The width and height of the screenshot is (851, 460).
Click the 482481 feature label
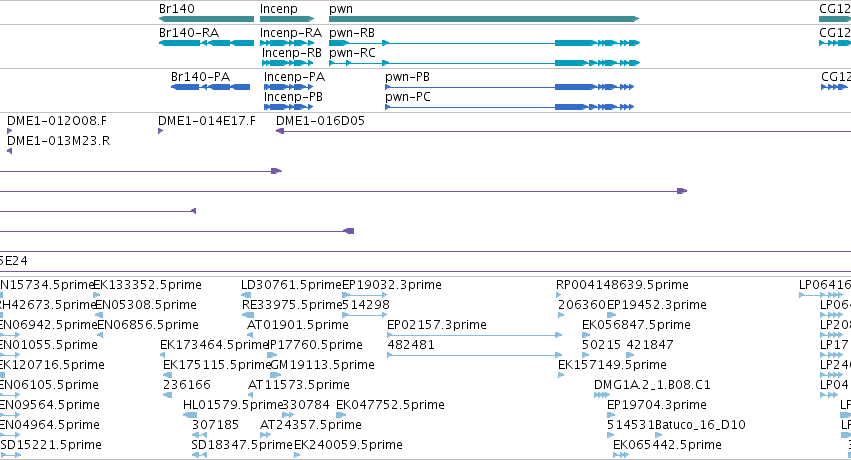[411, 345]
